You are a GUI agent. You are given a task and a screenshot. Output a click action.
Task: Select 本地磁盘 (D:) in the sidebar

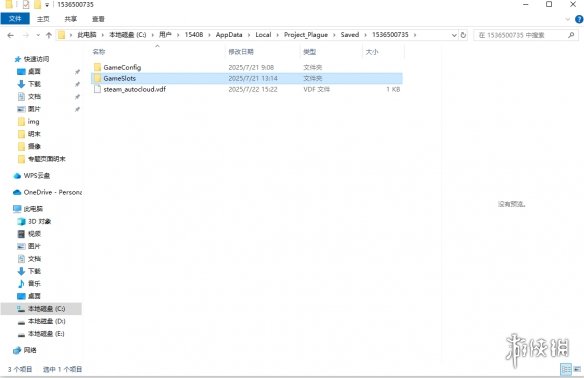(47, 321)
